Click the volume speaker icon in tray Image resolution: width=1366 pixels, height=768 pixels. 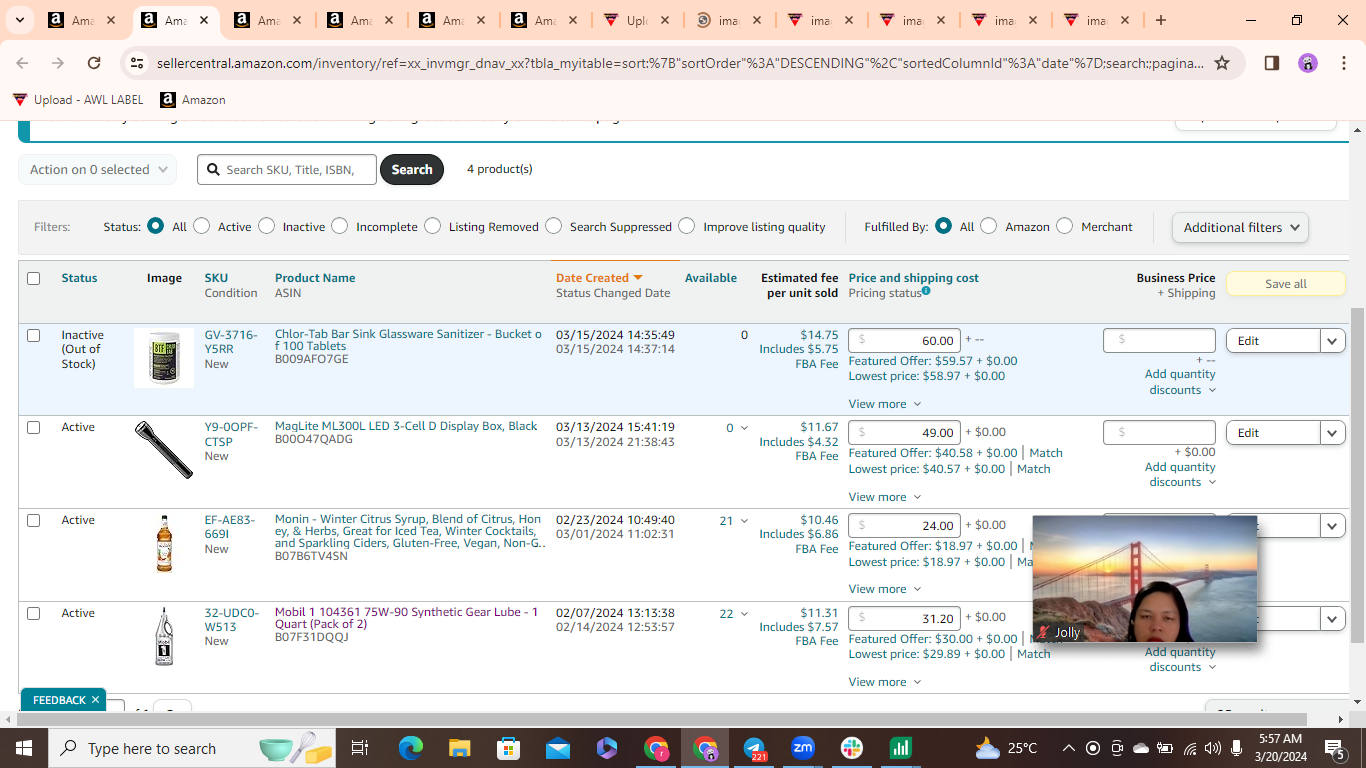coord(1213,748)
